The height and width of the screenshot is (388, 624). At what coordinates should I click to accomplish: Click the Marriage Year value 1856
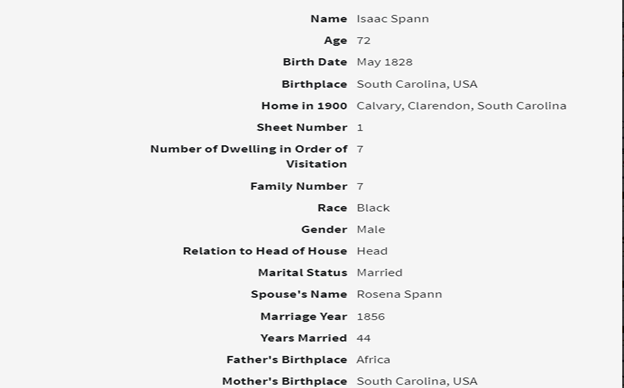[370, 316]
